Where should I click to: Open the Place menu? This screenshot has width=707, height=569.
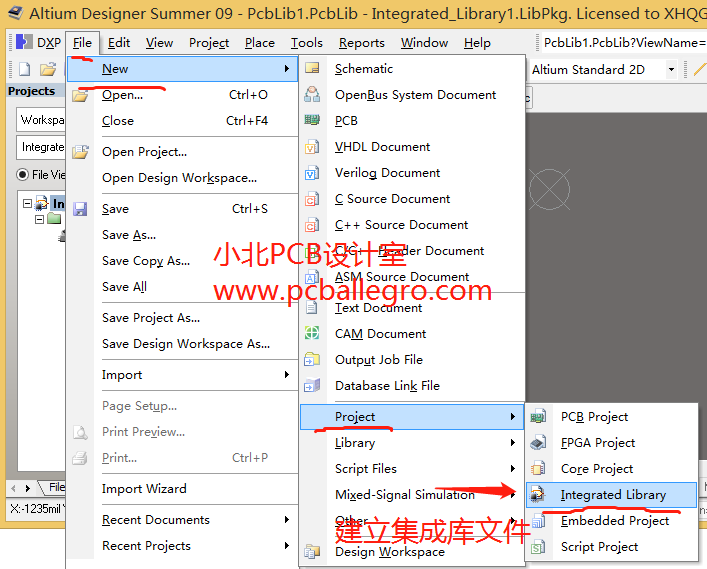(260, 43)
